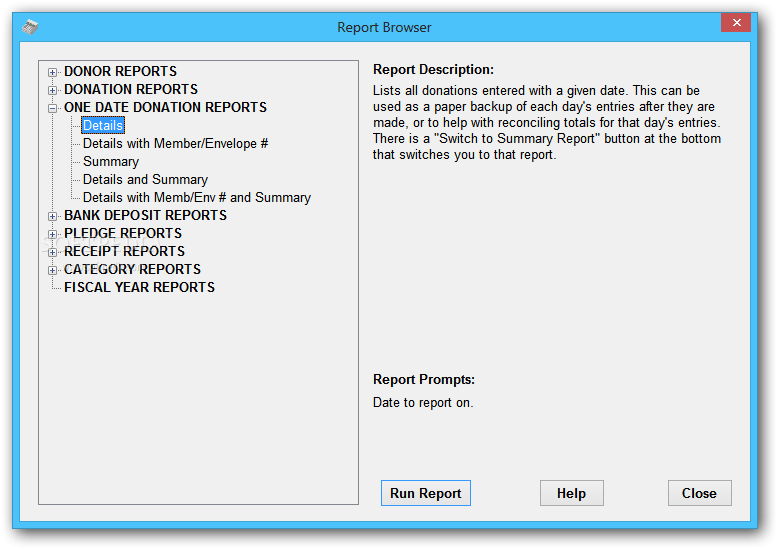
Task: Expand the DONOR REPORTS node
Action: point(52,72)
